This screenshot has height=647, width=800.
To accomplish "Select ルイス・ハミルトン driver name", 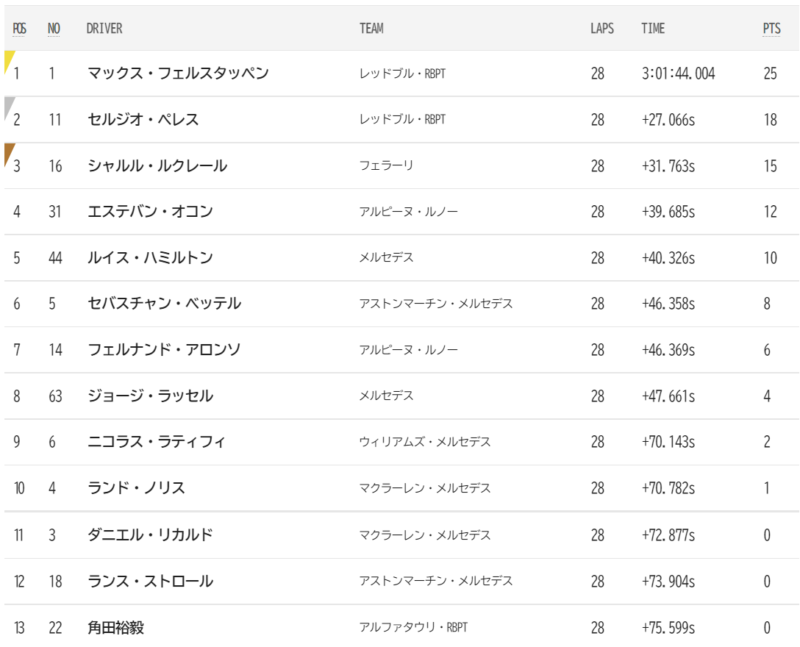I will [150, 258].
